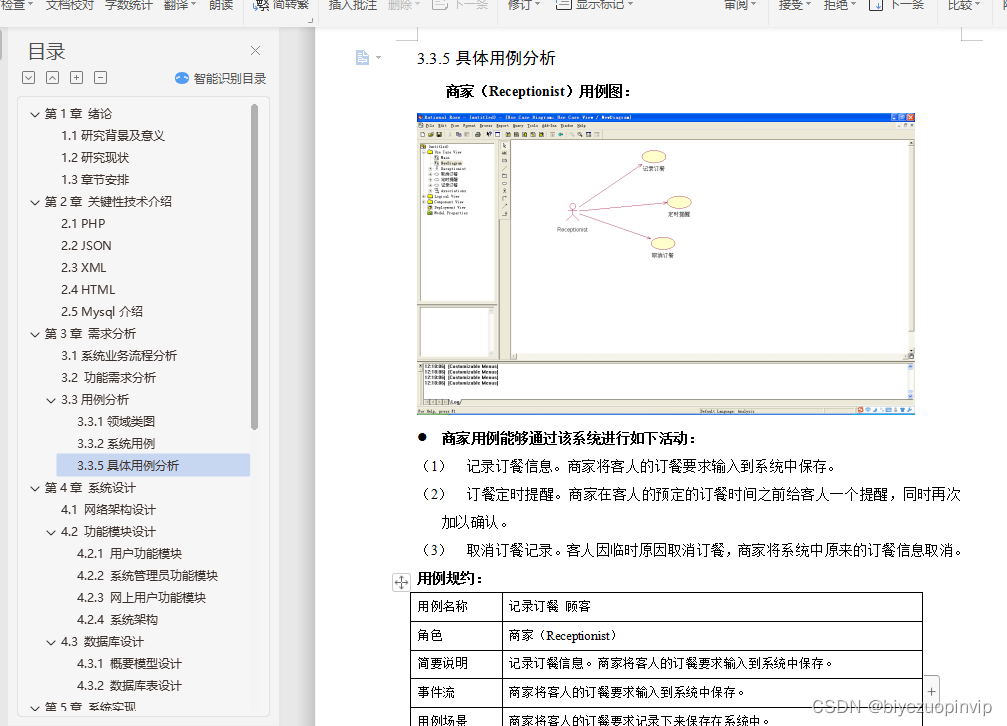Click the table cell 事件流

457,693
